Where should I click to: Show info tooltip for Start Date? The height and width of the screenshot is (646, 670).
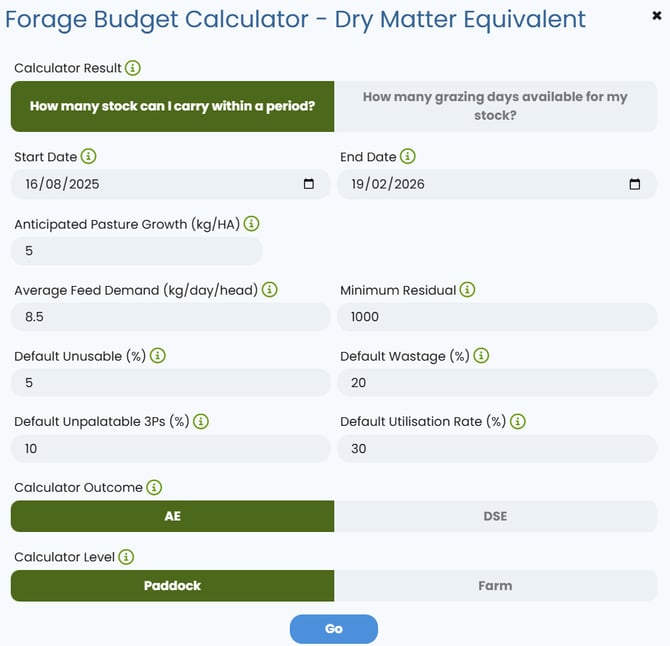(x=88, y=156)
